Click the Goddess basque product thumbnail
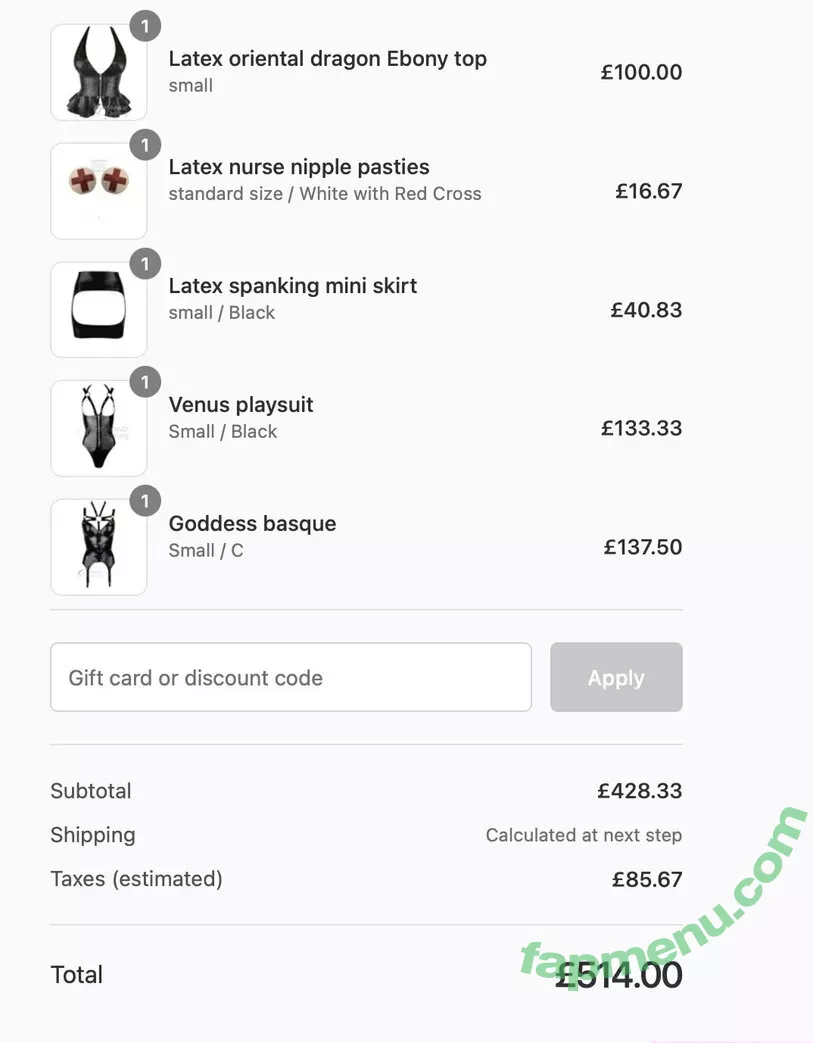 (98, 547)
